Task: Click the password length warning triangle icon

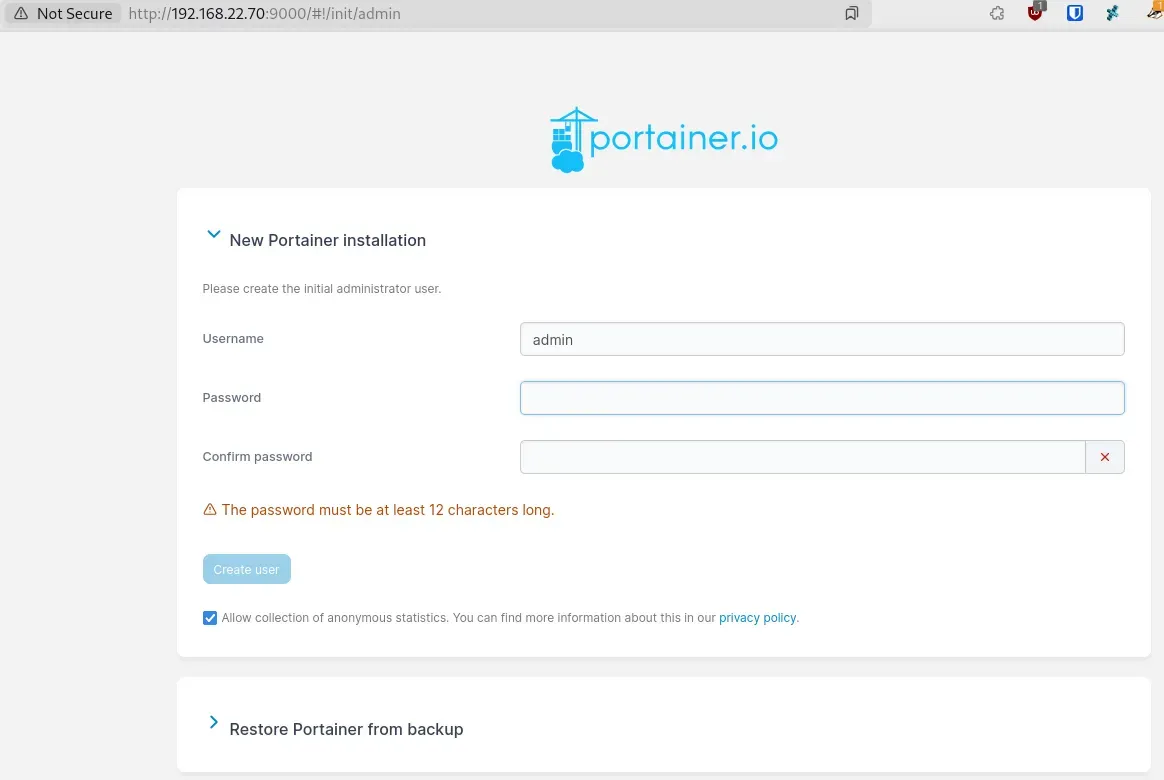Action: coord(210,510)
